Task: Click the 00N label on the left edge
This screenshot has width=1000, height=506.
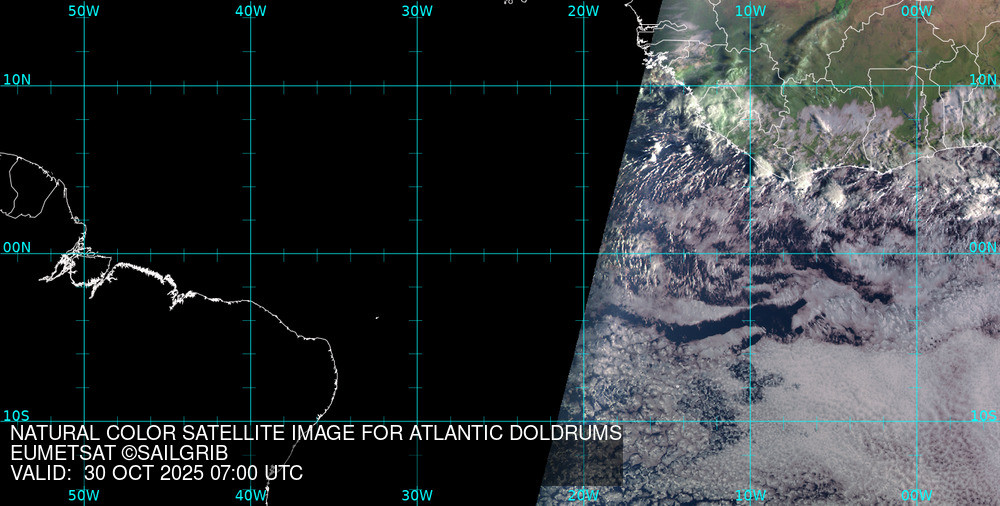Action: pos(17,247)
